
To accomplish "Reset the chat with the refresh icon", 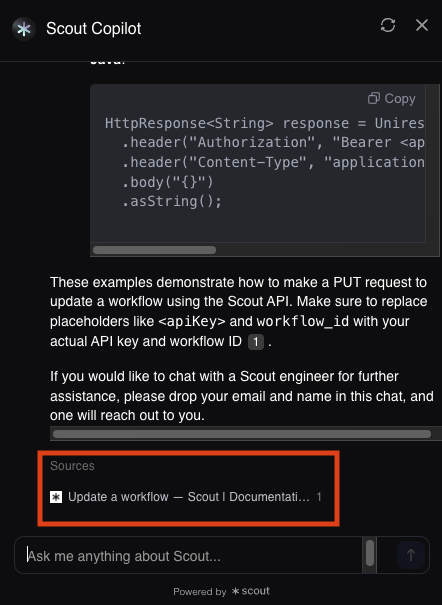I will 388,25.
